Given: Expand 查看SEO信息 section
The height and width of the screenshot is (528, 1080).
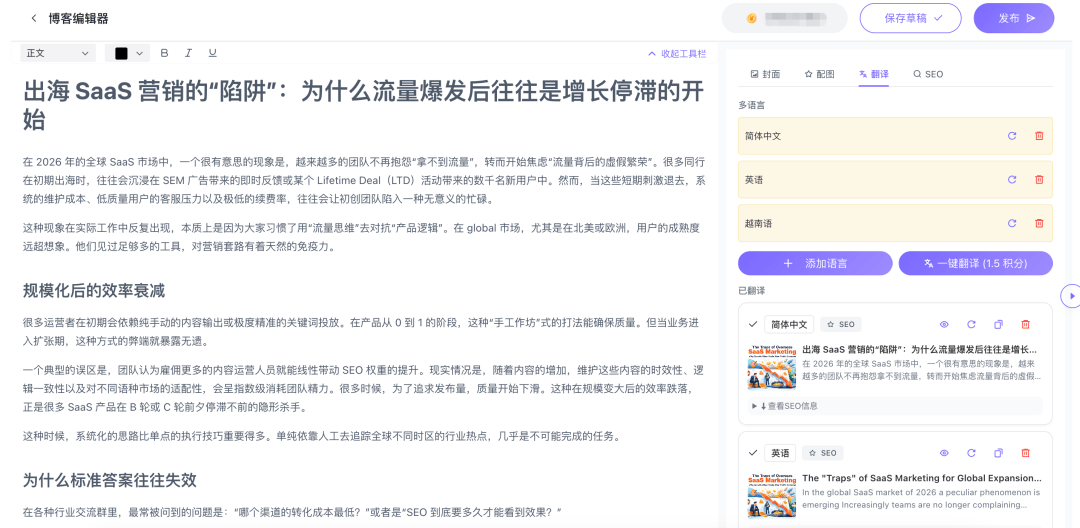Looking at the screenshot, I should 785,406.
